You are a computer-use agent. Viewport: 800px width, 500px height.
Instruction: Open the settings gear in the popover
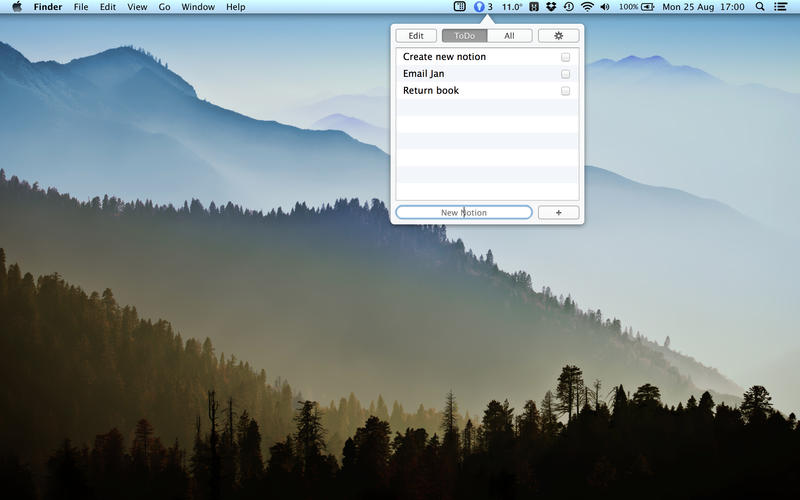pyautogui.click(x=558, y=36)
